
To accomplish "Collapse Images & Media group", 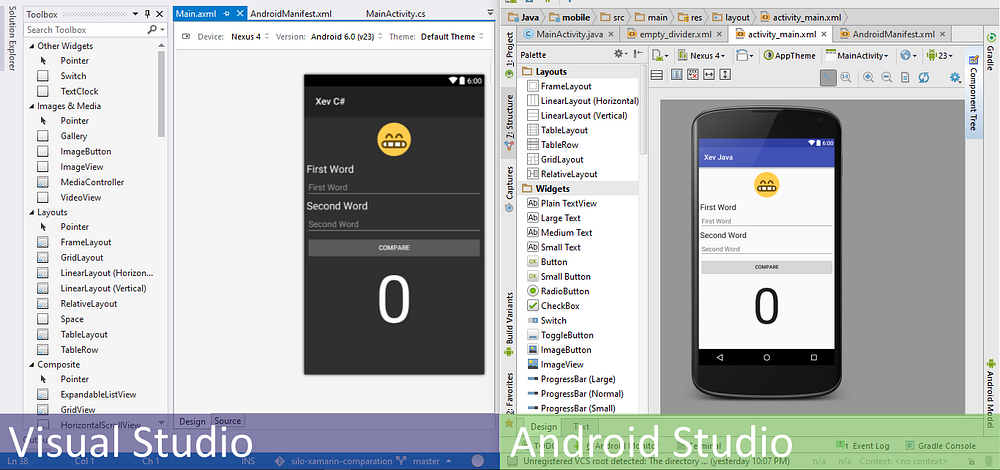I will pyautogui.click(x=32, y=106).
